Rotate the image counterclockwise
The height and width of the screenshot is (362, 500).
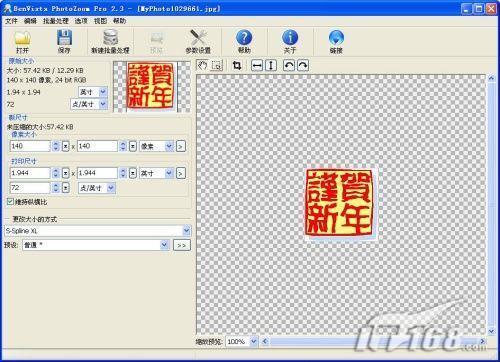(x=289, y=65)
